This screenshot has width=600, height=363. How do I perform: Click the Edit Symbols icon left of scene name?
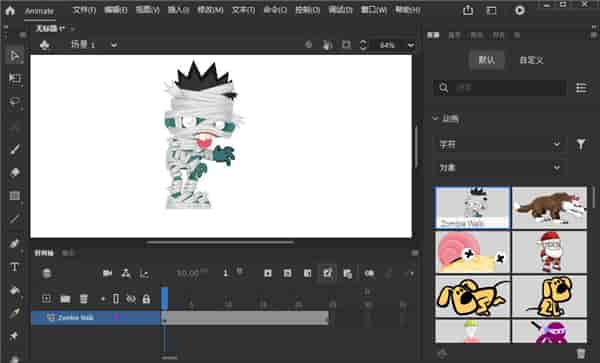pyautogui.click(x=45, y=45)
